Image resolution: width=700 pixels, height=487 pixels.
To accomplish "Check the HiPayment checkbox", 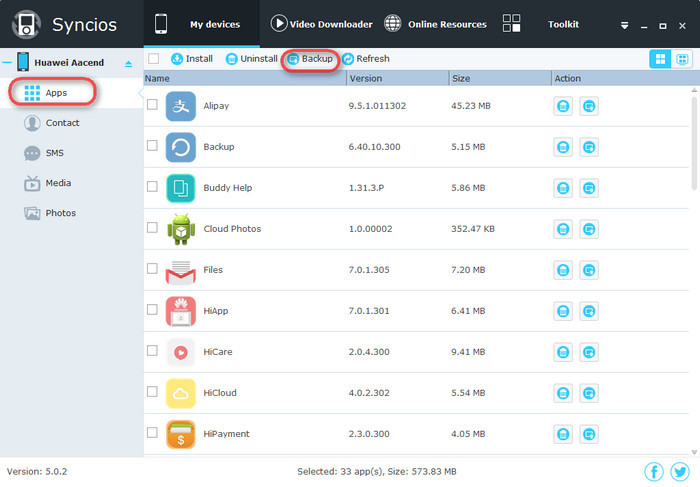I will coord(152,433).
